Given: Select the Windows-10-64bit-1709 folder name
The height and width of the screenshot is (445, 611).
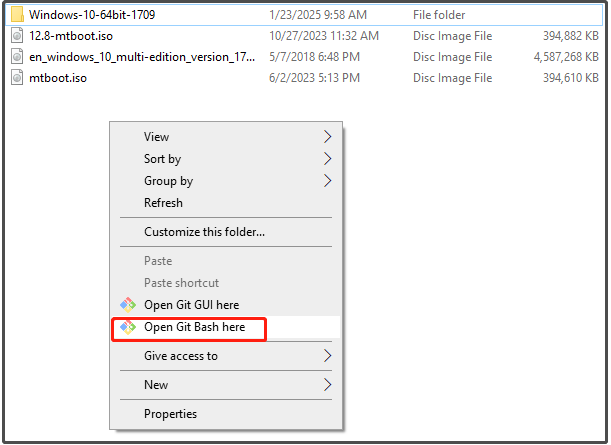Looking at the screenshot, I should (x=92, y=15).
